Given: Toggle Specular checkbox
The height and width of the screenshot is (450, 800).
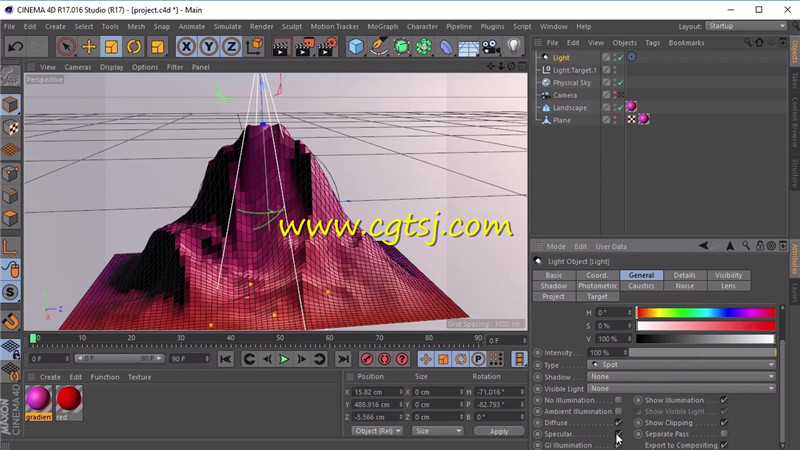Looking at the screenshot, I should coord(618,434).
